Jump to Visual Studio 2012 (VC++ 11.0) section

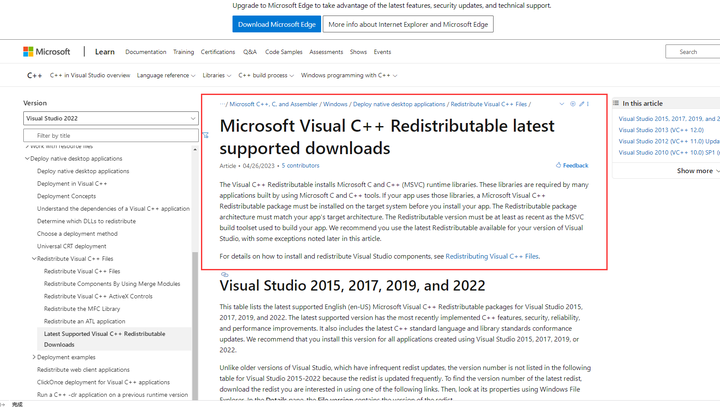point(669,141)
